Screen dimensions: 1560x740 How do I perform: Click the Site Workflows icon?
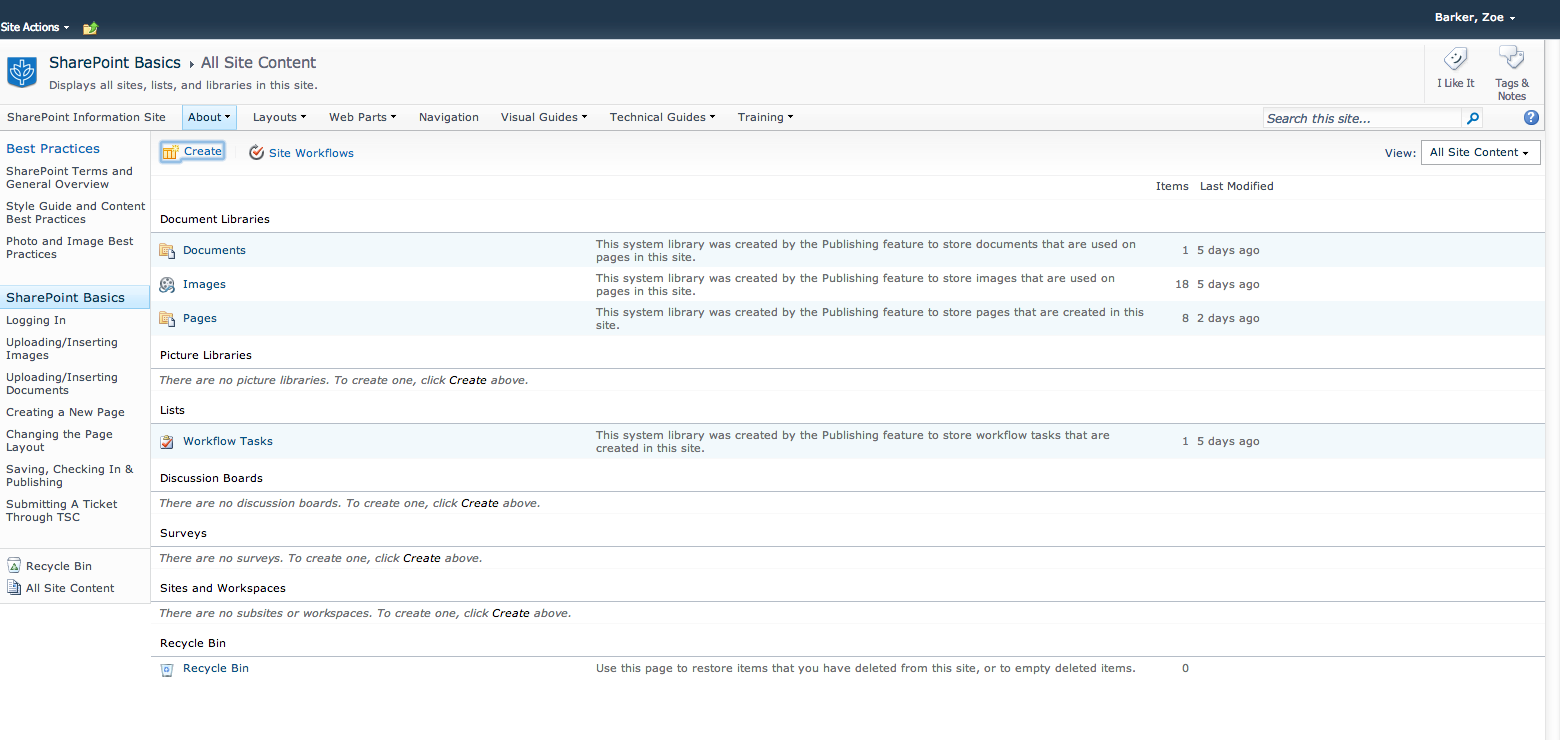[x=256, y=153]
